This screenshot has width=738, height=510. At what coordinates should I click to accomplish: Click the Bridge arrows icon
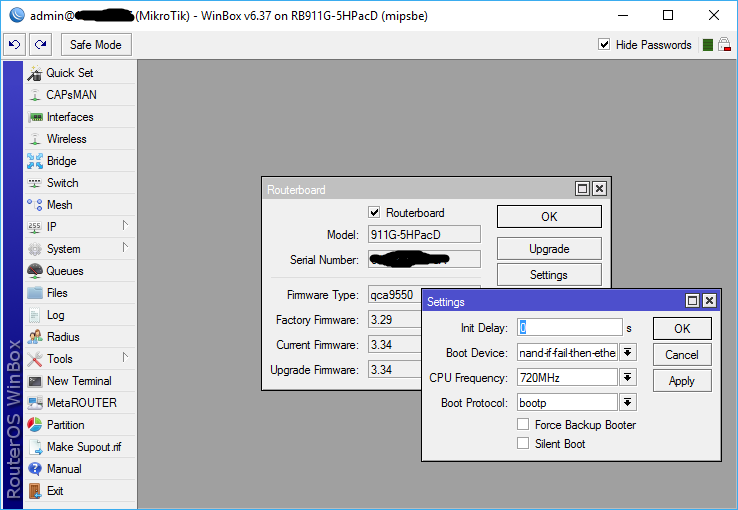[x=35, y=161]
